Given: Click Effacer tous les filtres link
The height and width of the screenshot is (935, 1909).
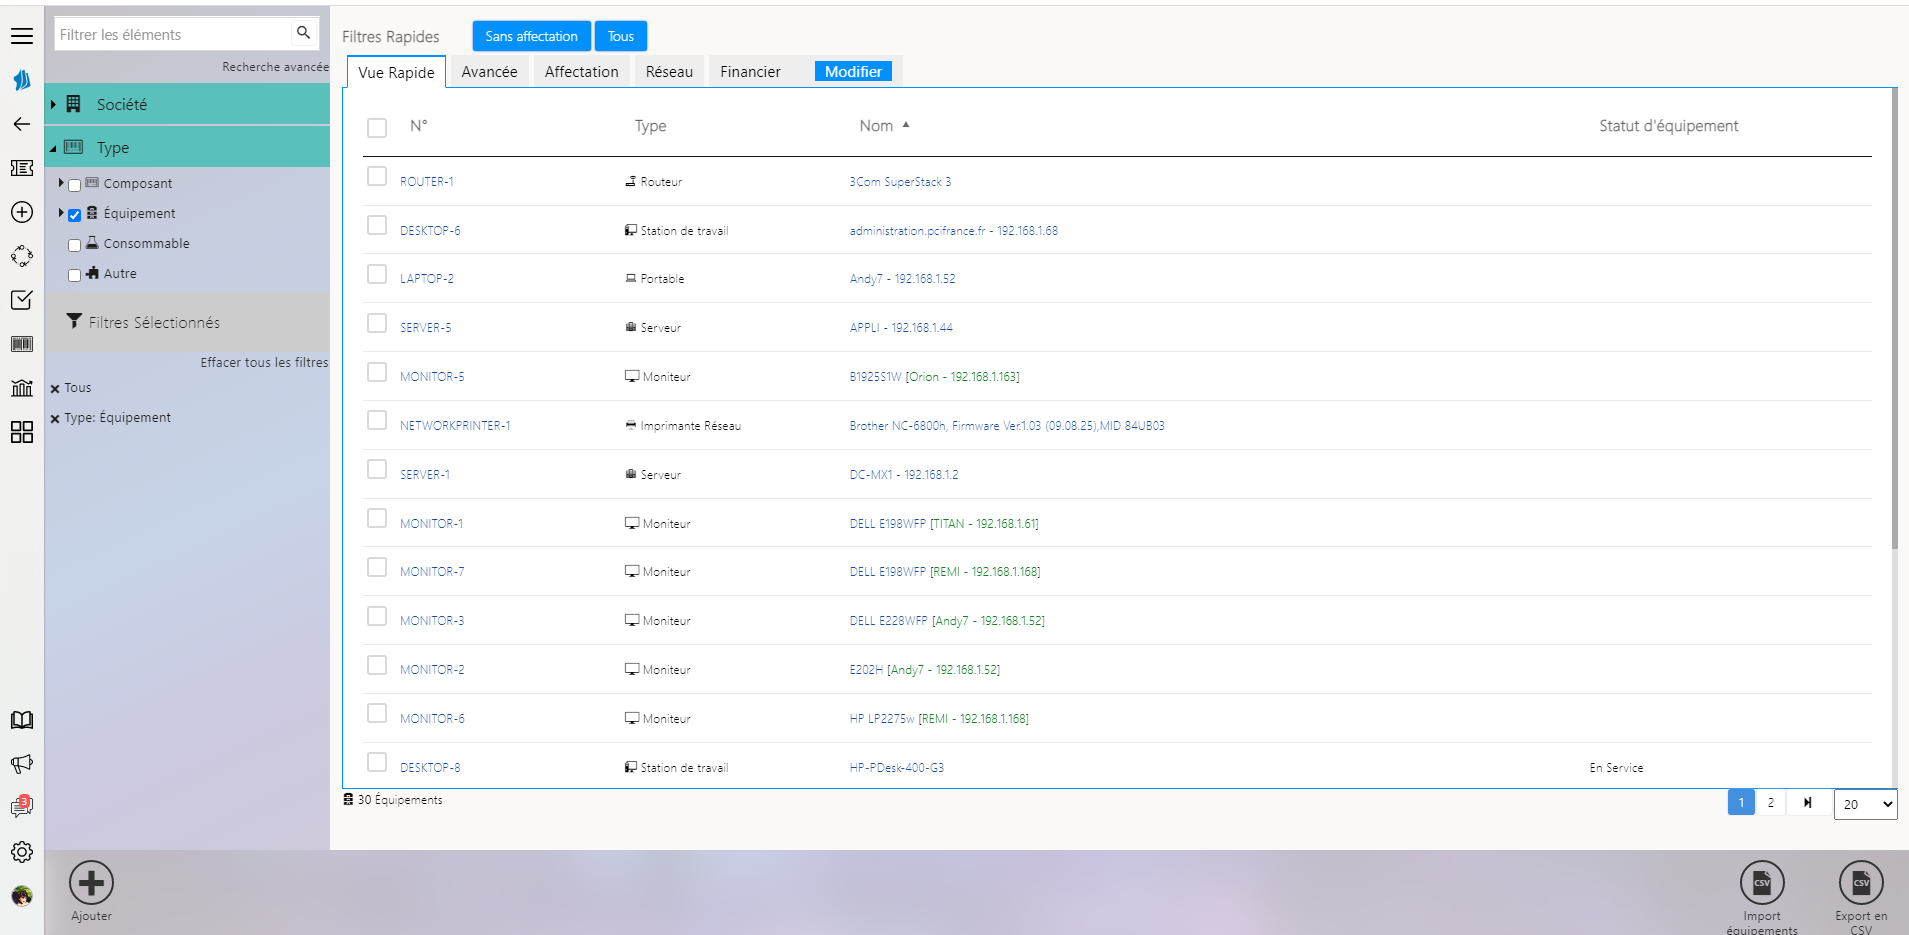Looking at the screenshot, I should pyautogui.click(x=264, y=363).
